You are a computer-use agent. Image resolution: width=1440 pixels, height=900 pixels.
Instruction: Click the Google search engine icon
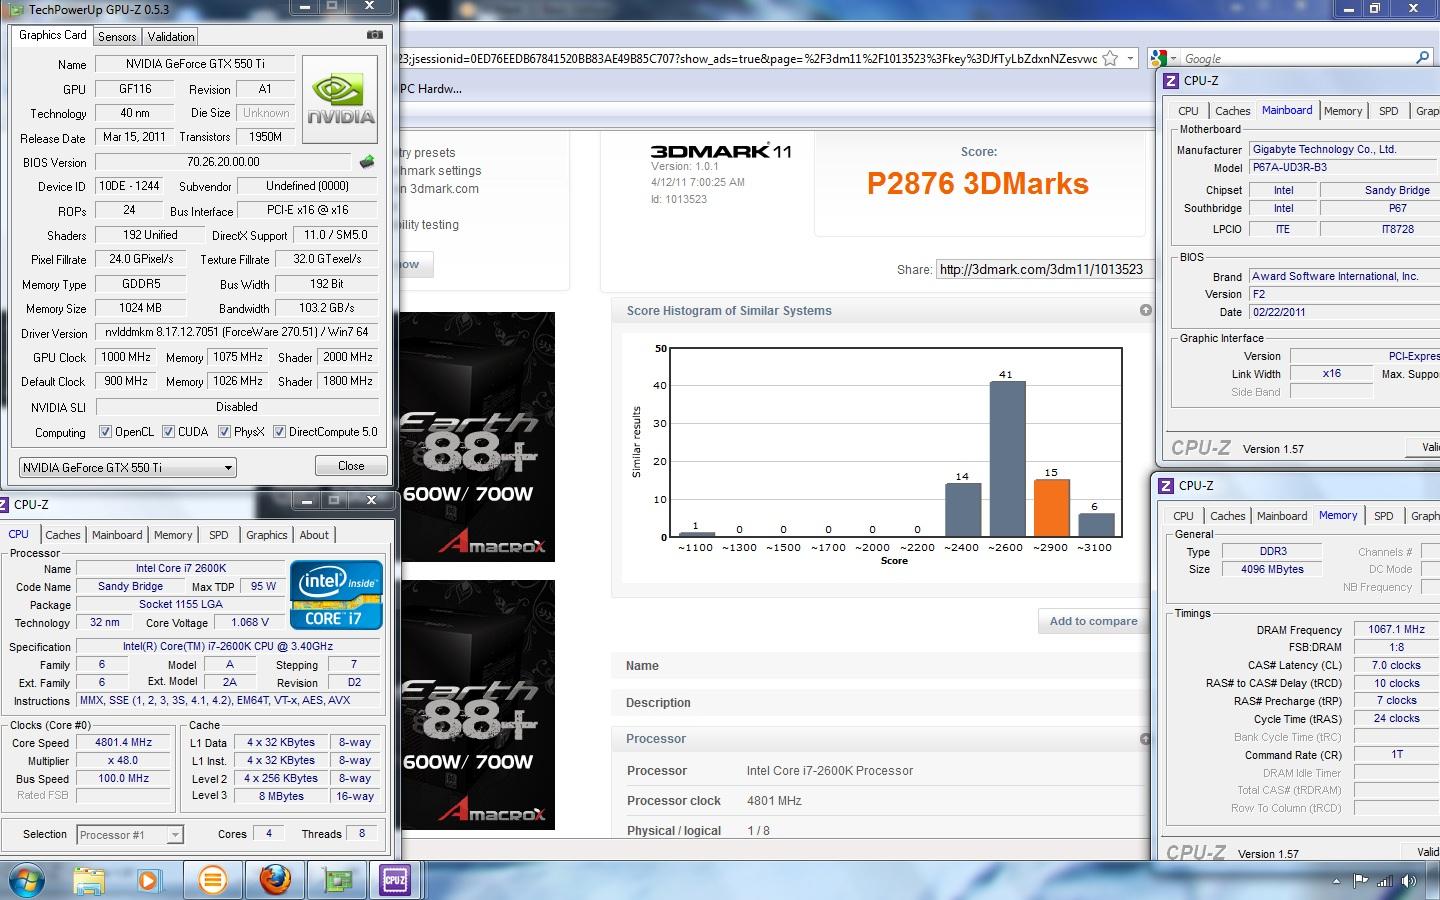(x=1159, y=58)
